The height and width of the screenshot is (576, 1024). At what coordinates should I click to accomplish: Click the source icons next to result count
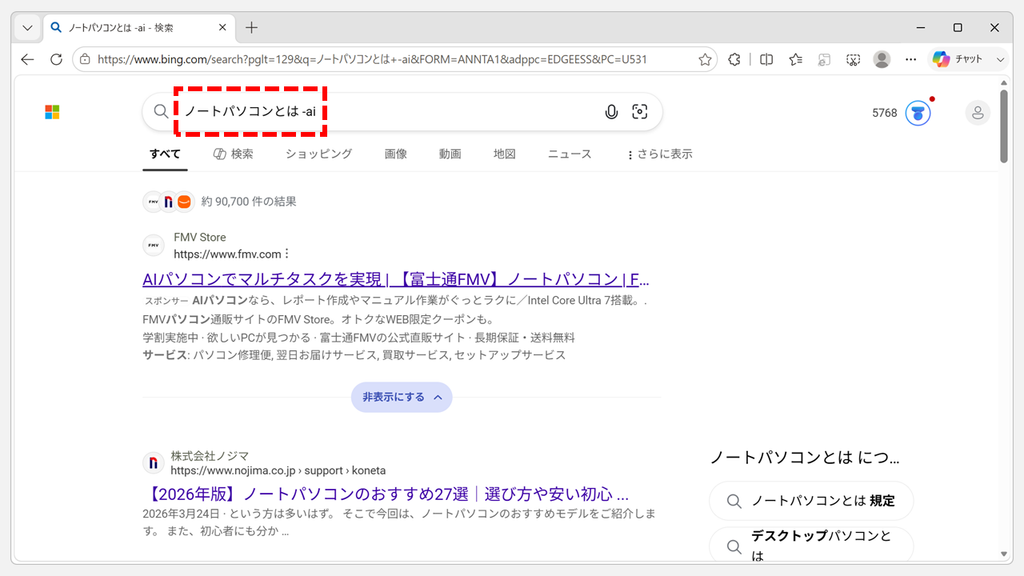(168, 202)
